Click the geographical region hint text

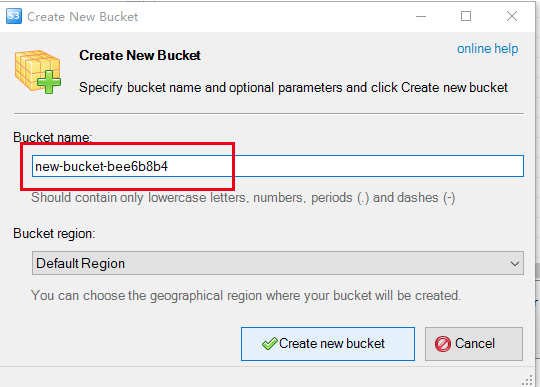click(246, 295)
